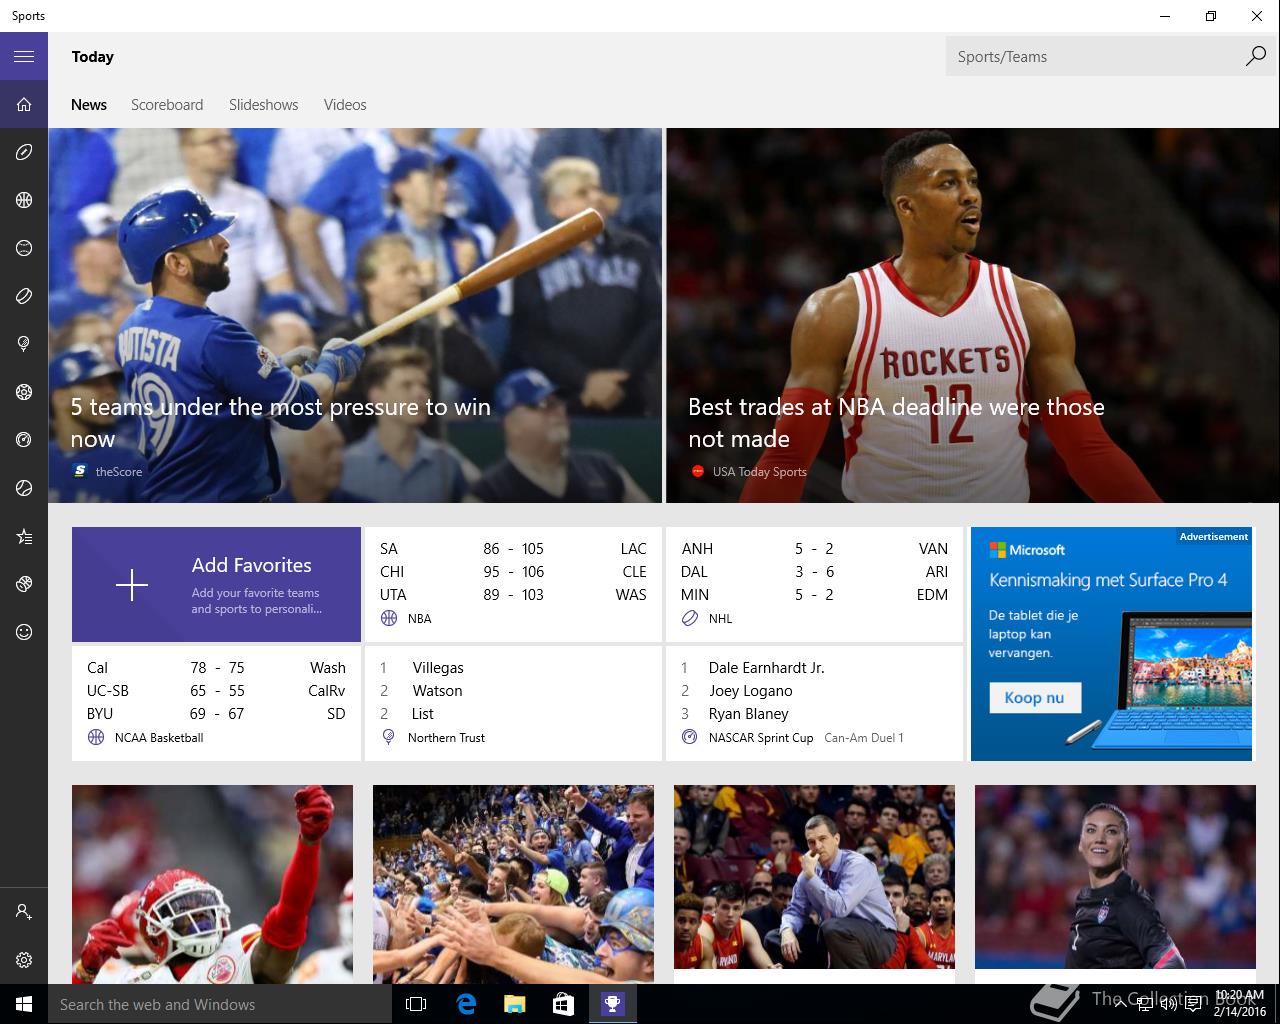Click Joey Logano in NASCAR results
This screenshot has height=1024, width=1280.
pyautogui.click(x=750, y=690)
